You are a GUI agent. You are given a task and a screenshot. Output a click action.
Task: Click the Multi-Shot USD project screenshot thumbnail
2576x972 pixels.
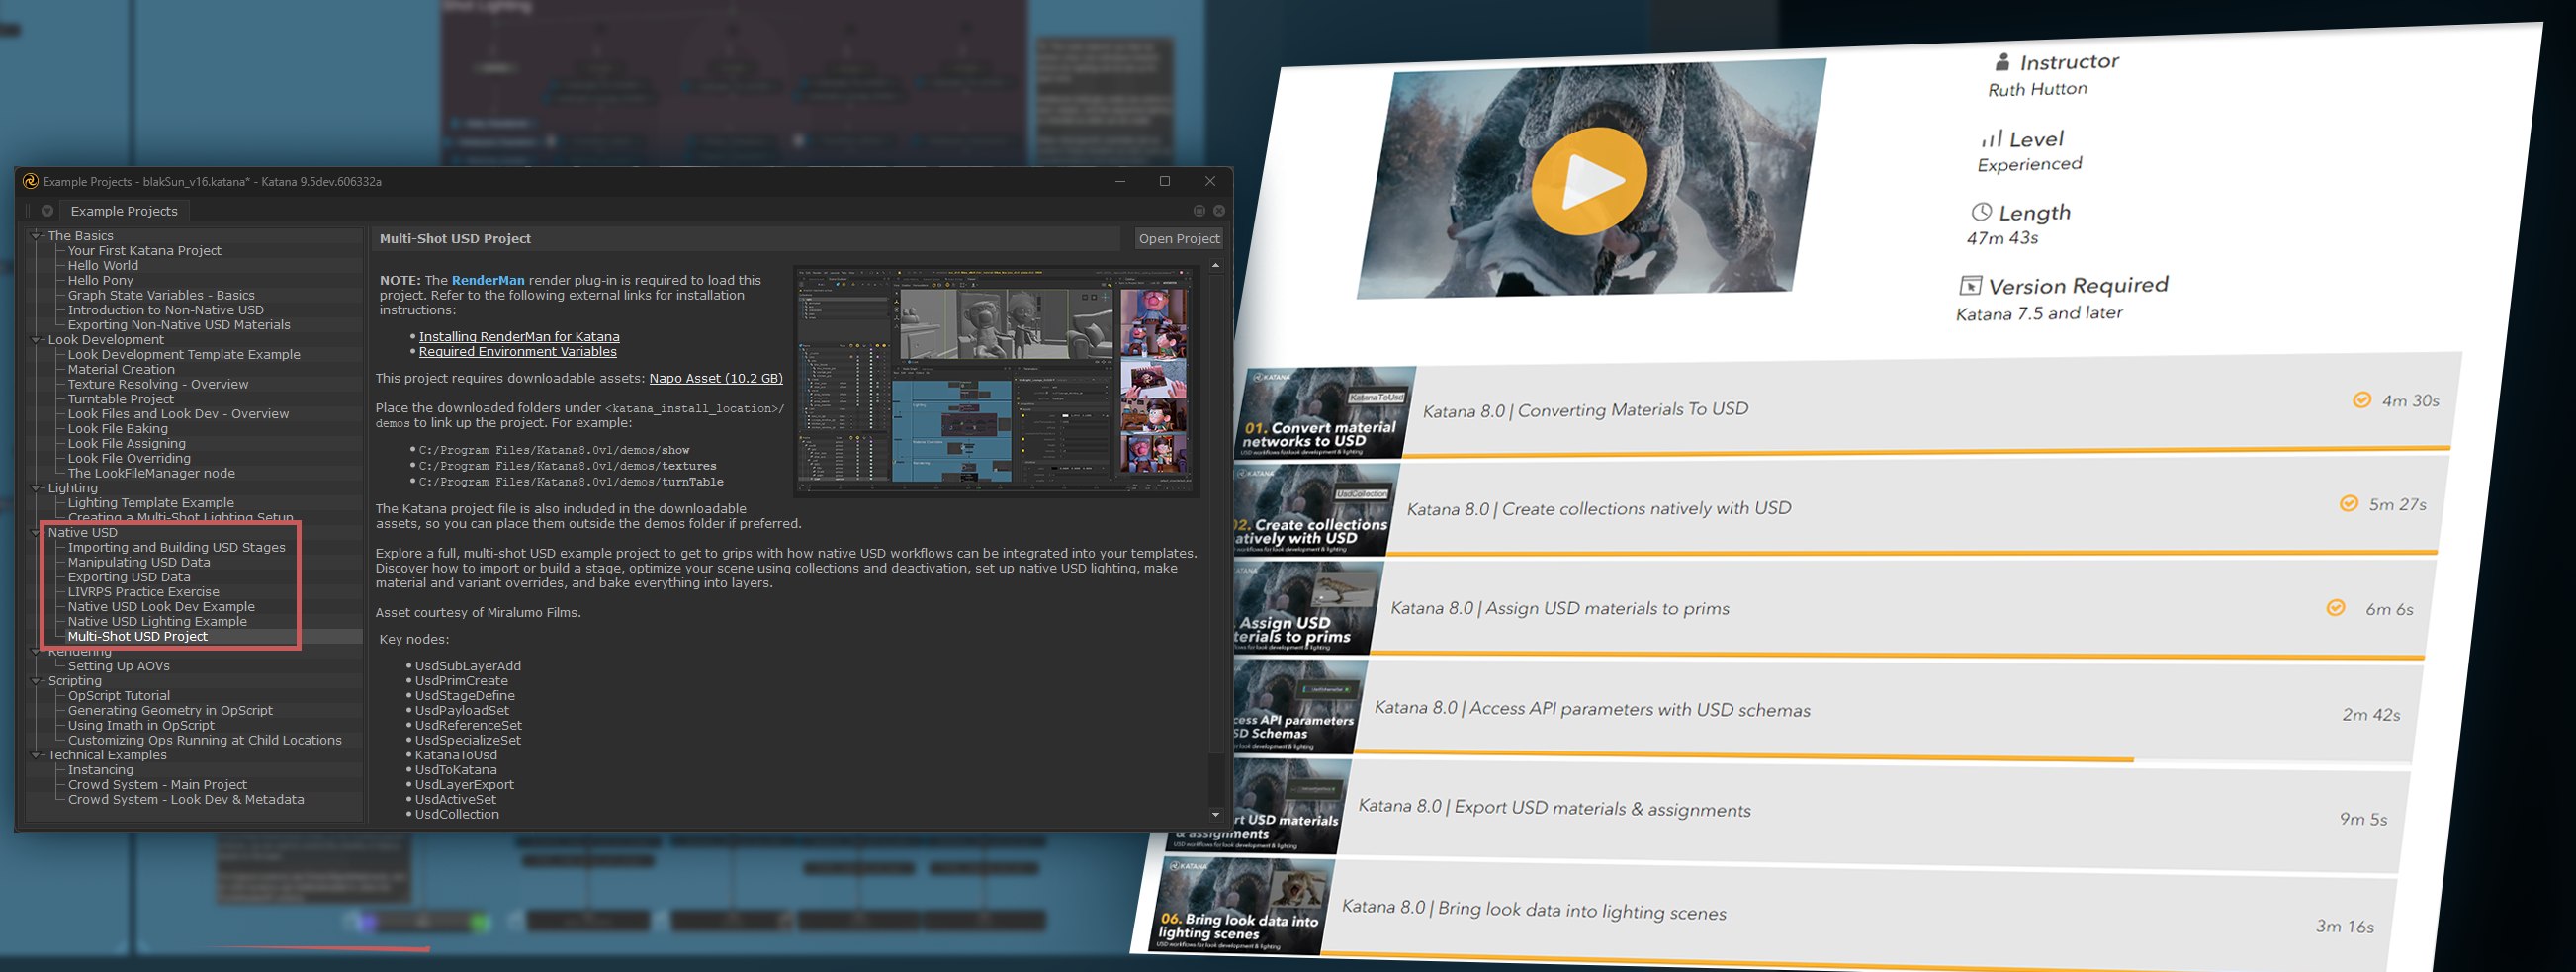(x=996, y=380)
